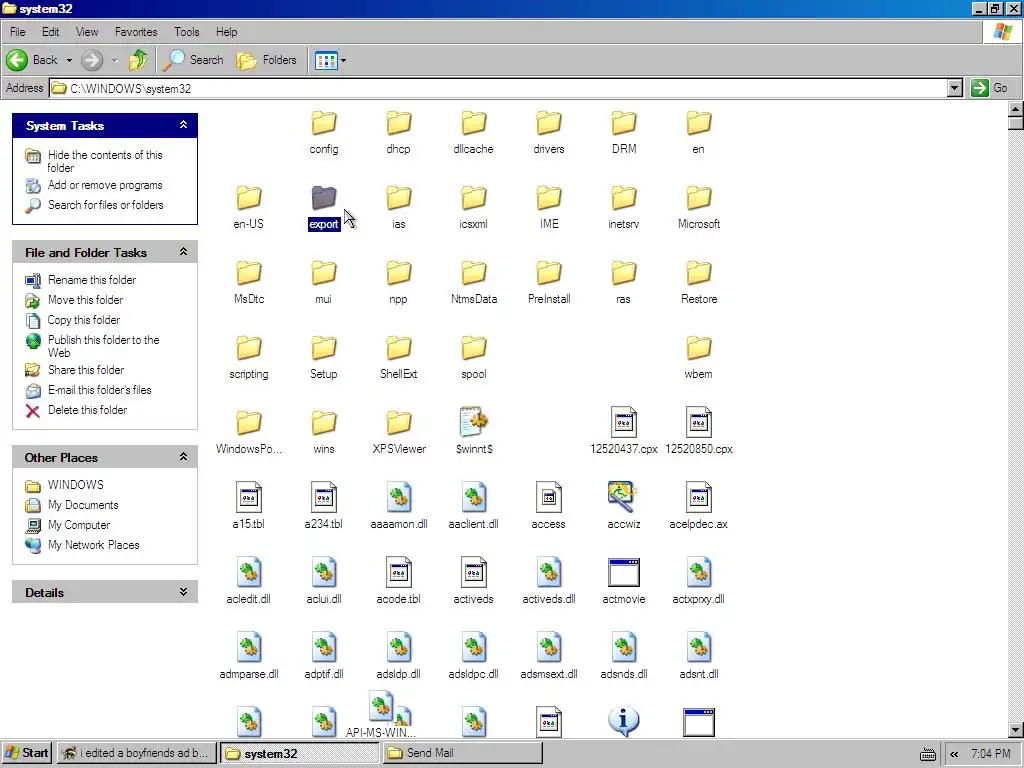Image resolution: width=1024 pixels, height=768 pixels.
Task: Select the actmovie application icon
Action: click(x=624, y=573)
